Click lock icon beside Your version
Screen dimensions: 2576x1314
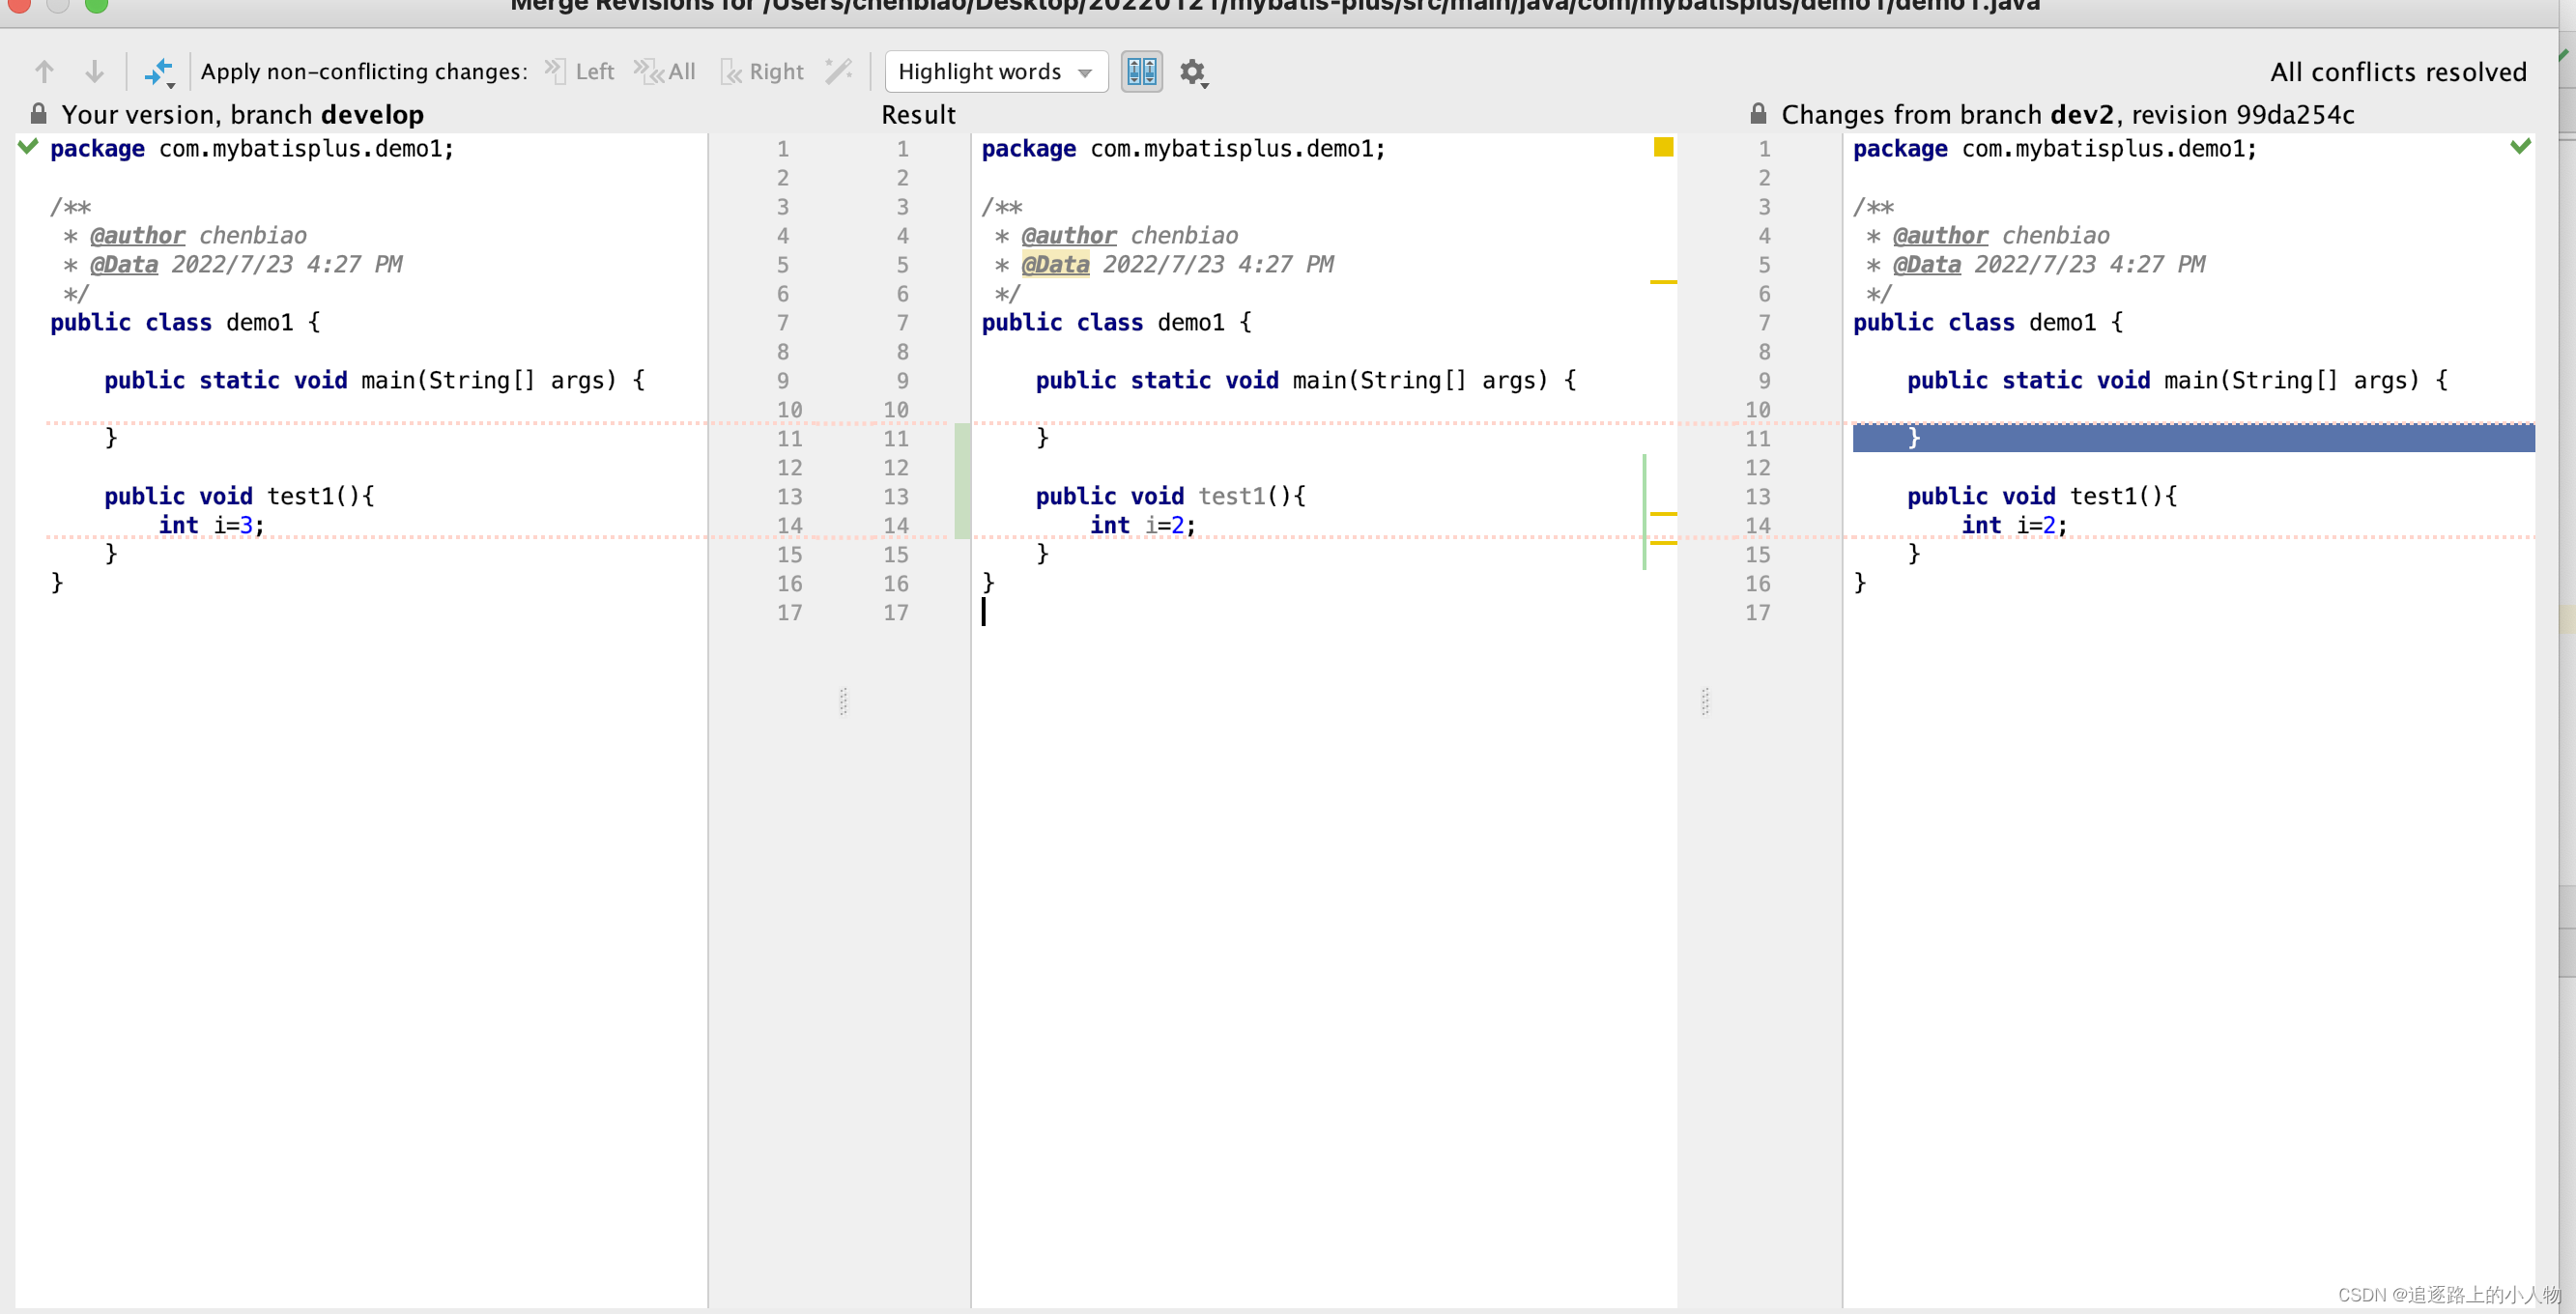tap(38, 113)
